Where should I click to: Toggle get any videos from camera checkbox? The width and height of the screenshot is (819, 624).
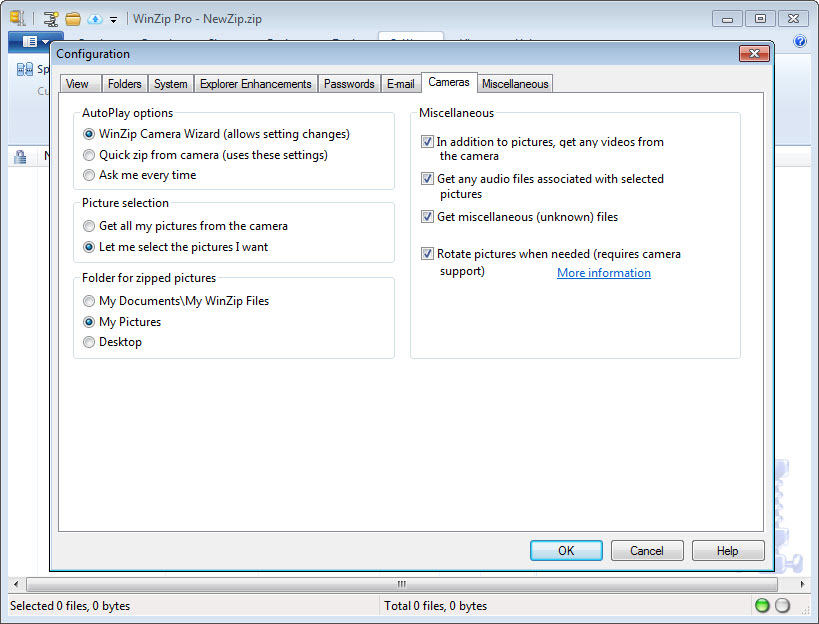(x=427, y=142)
